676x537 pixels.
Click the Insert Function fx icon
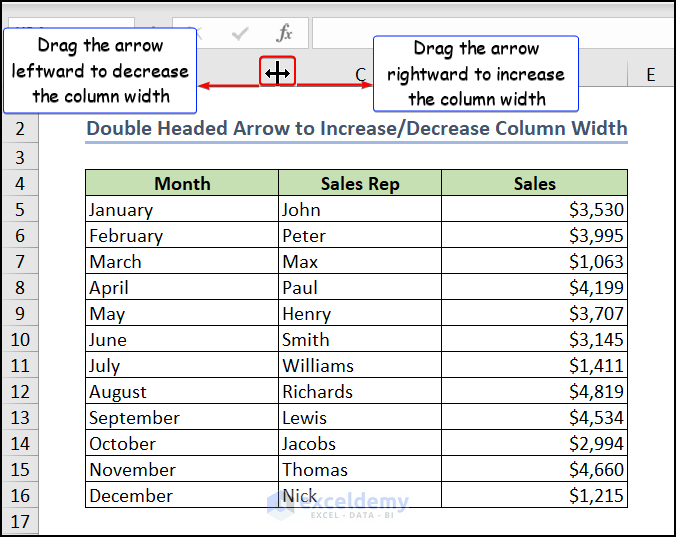click(x=284, y=33)
